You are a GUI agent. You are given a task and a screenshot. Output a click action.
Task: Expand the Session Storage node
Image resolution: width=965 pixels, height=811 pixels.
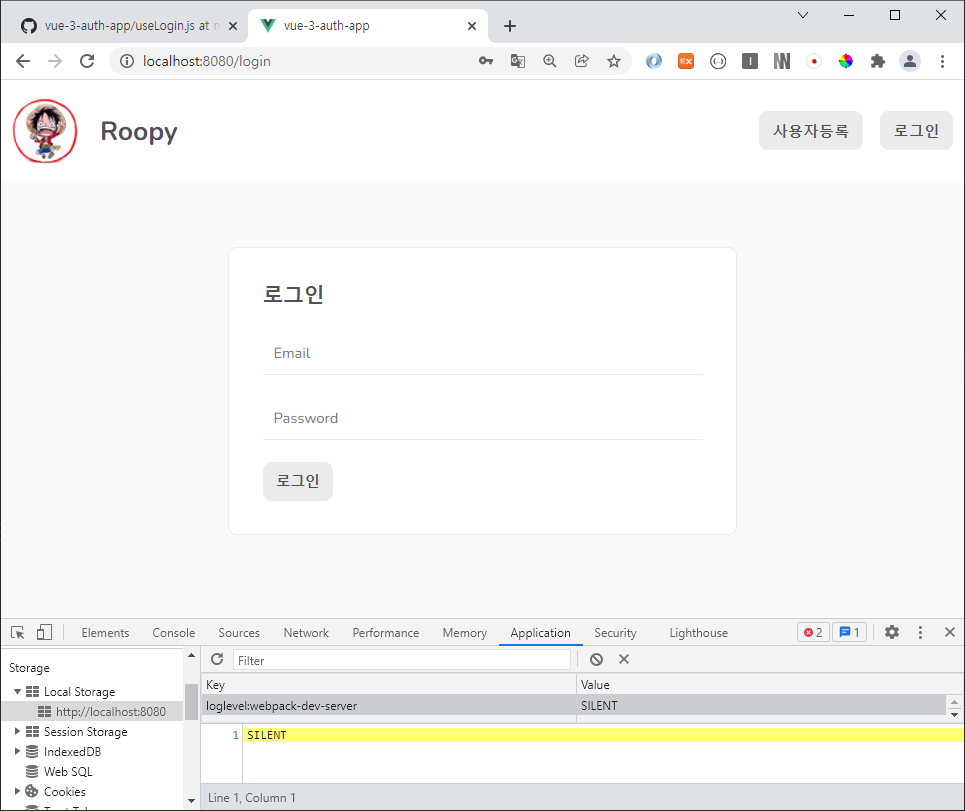[x=17, y=731]
